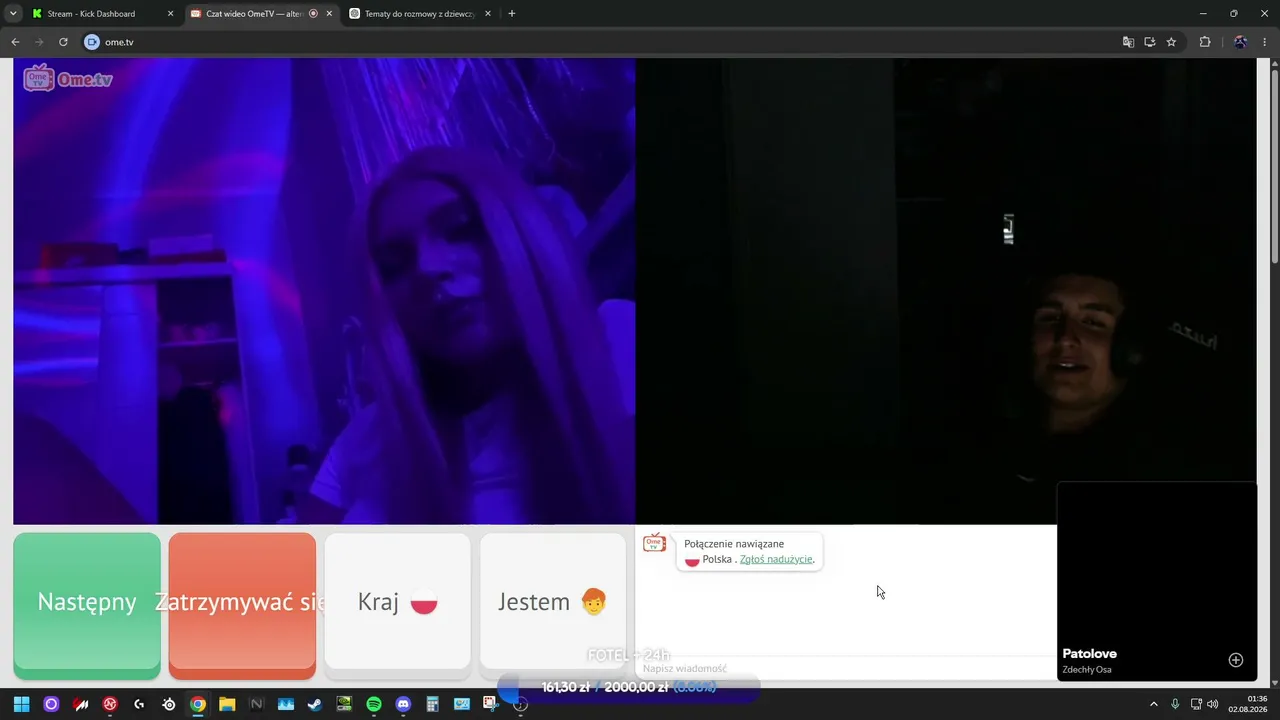The height and width of the screenshot is (720, 1280).
Task: Click the install app icon in address bar
Action: tap(1150, 42)
